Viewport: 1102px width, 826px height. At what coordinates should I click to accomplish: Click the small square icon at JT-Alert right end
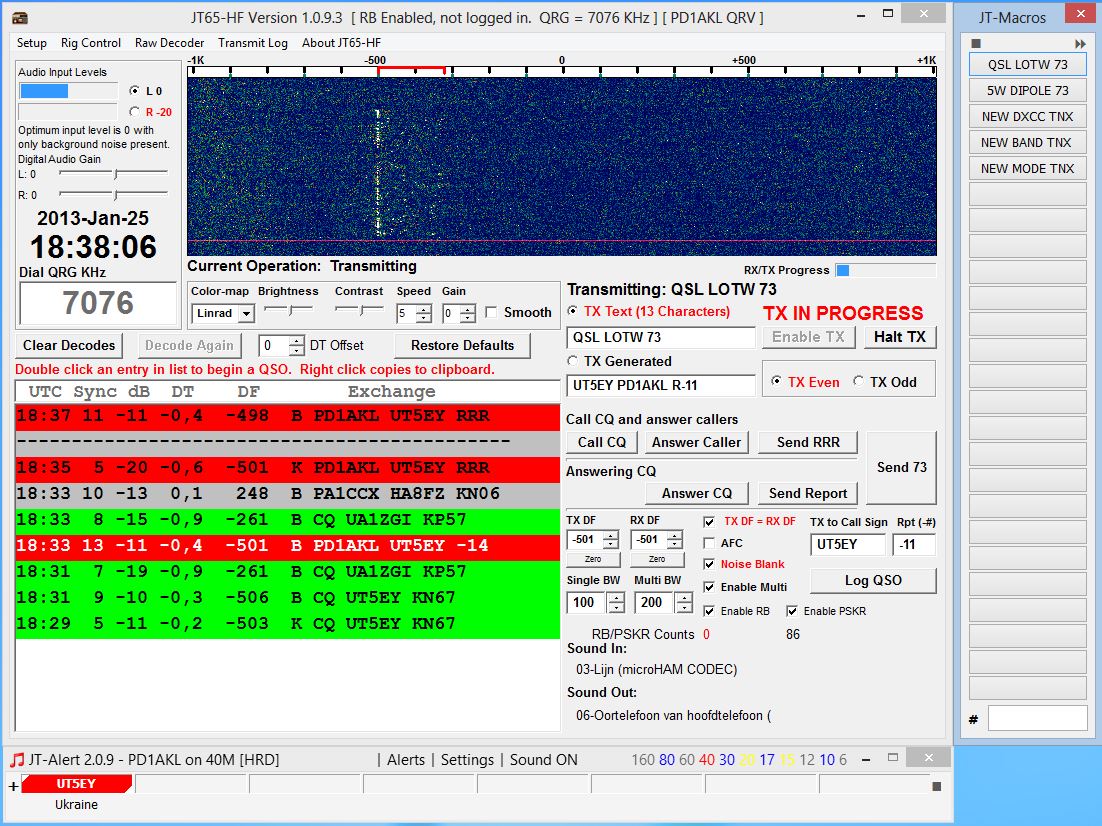click(936, 786)
